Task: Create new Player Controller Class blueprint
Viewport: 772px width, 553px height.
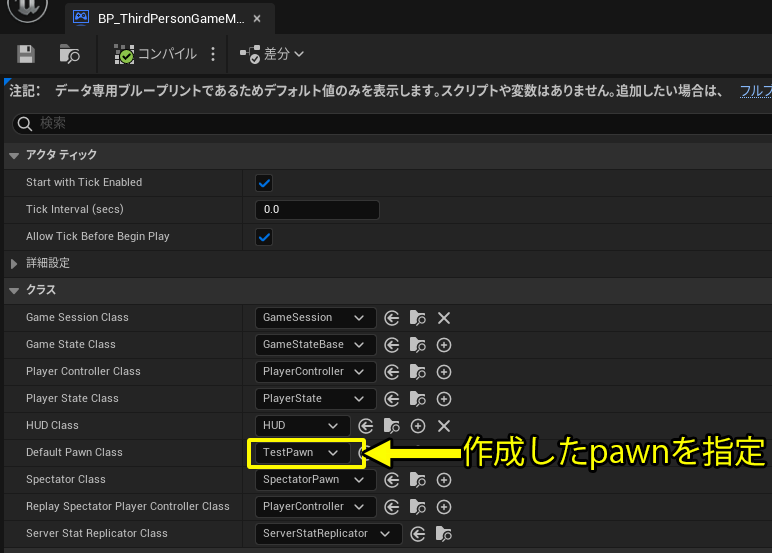Action: pyautogui.click(x=444, y=372)
